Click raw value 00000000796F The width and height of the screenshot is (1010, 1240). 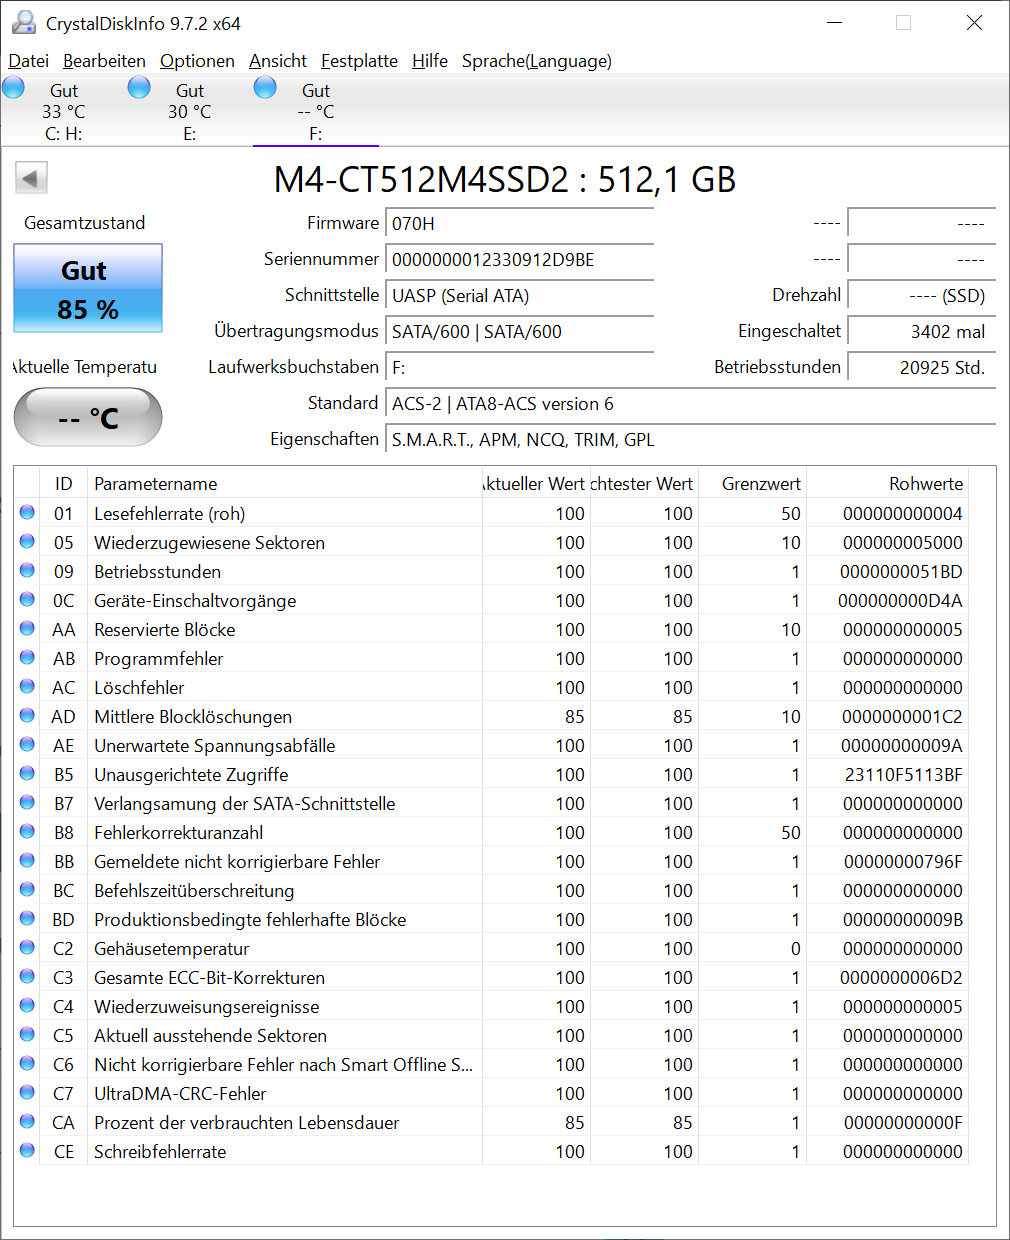904,861
